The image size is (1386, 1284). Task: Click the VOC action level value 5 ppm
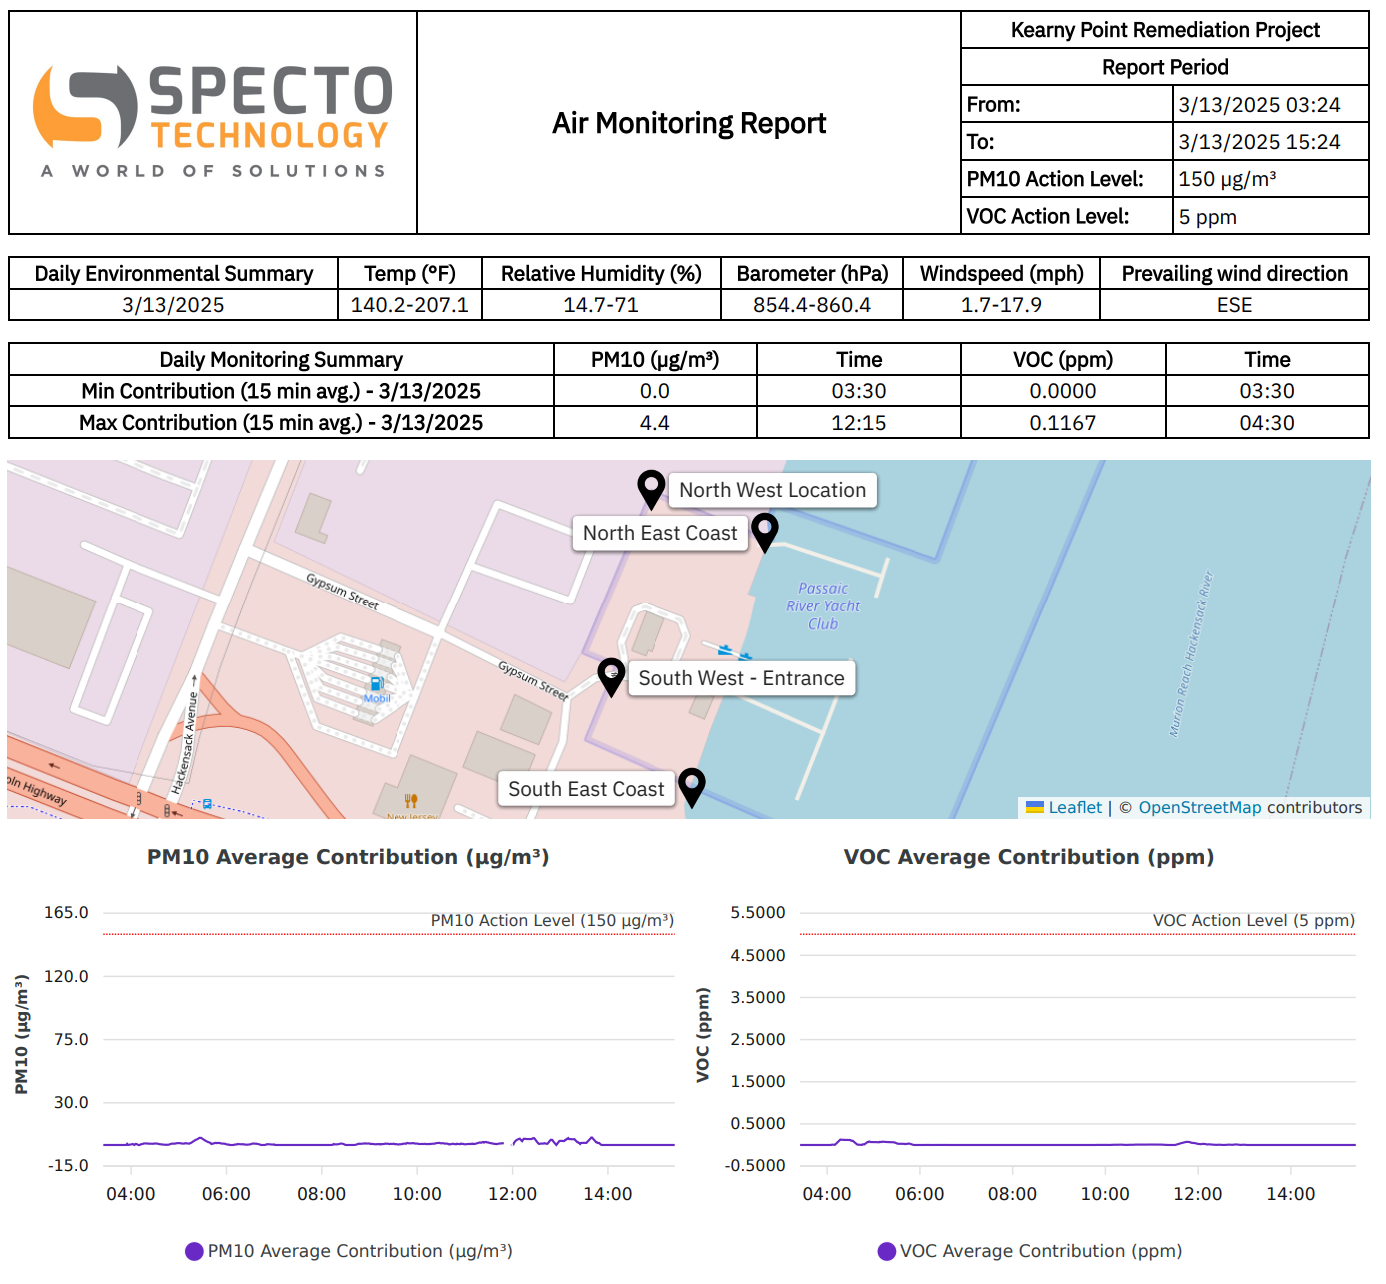pos(1207,217)
